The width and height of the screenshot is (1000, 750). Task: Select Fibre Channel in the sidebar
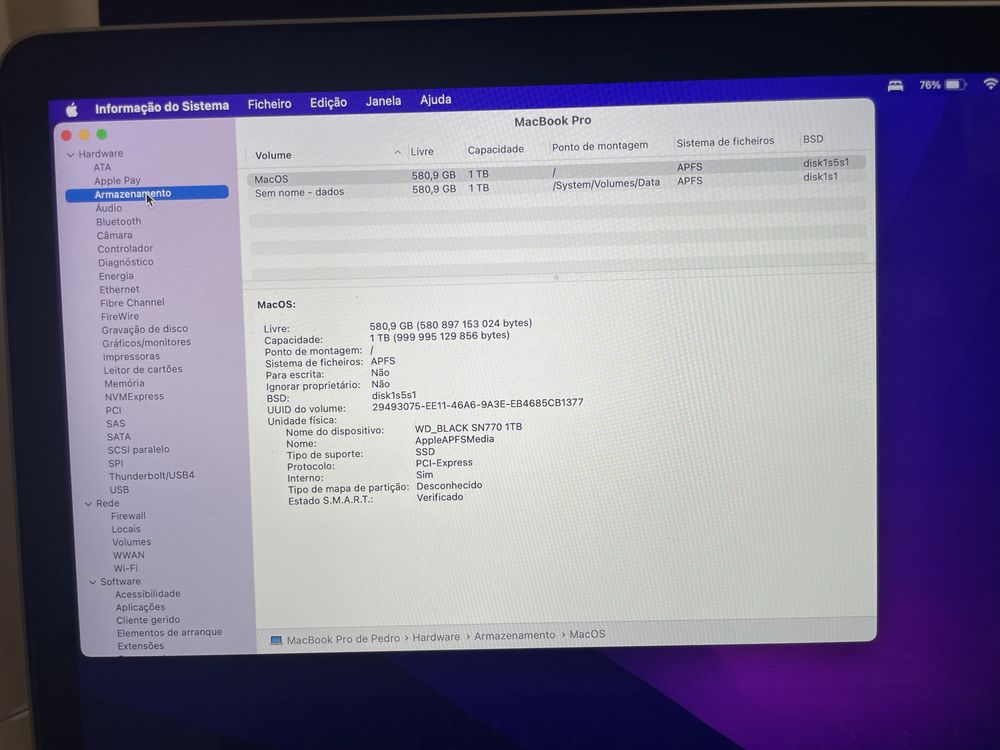click(132, 303)
